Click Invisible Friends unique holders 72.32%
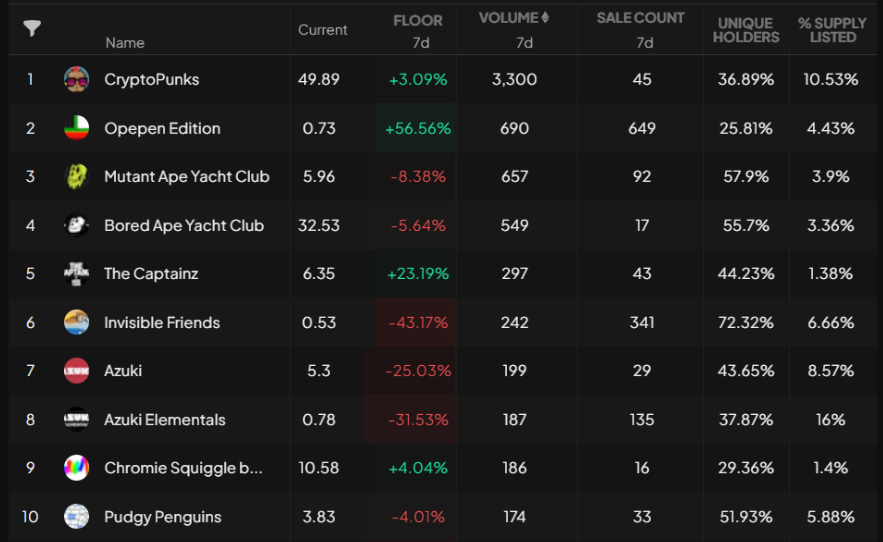The height and width of the screenshot is (542, 883). [x=746, y=322]
